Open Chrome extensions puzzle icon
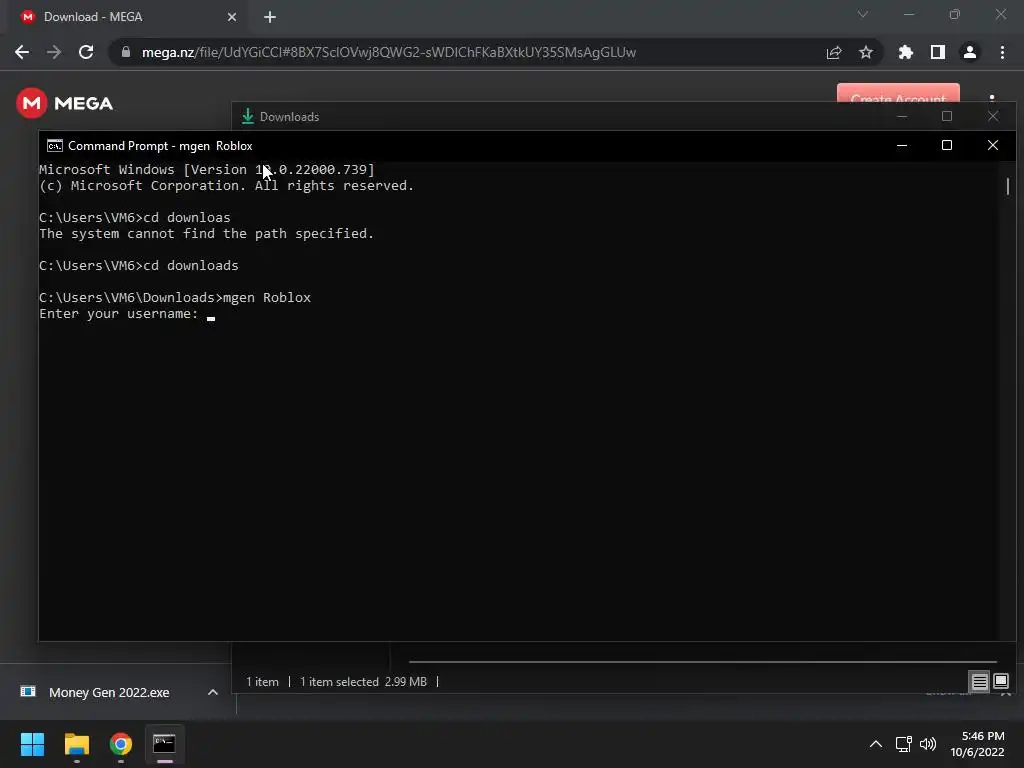The width and height of the screenshot is (1024, 768). (x=906, y=52)
